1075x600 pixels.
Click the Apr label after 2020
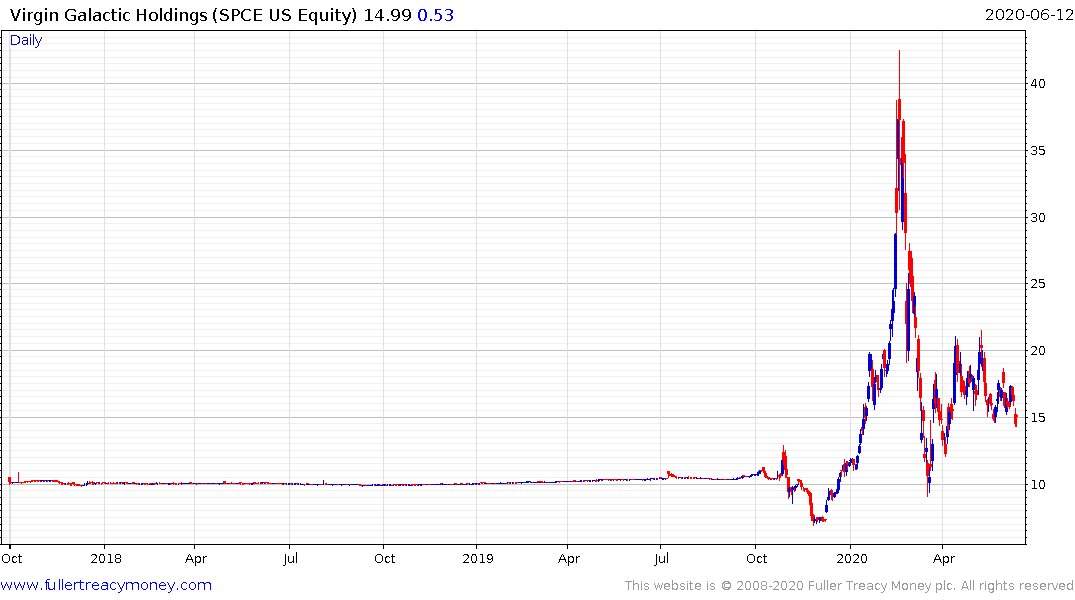944,559
